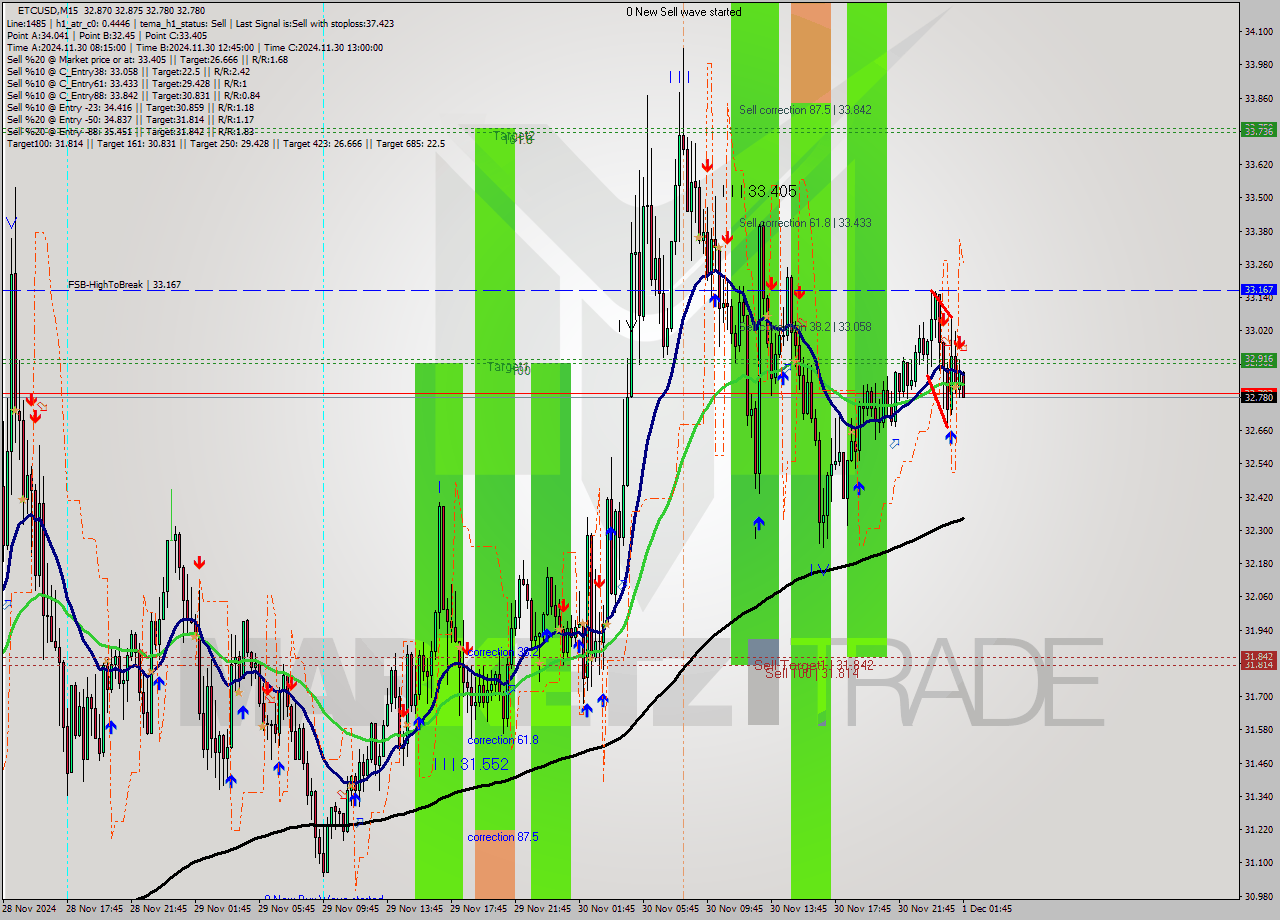Click the 31.100 price axis value
Screen dimensions: 1280x920
1258,862
